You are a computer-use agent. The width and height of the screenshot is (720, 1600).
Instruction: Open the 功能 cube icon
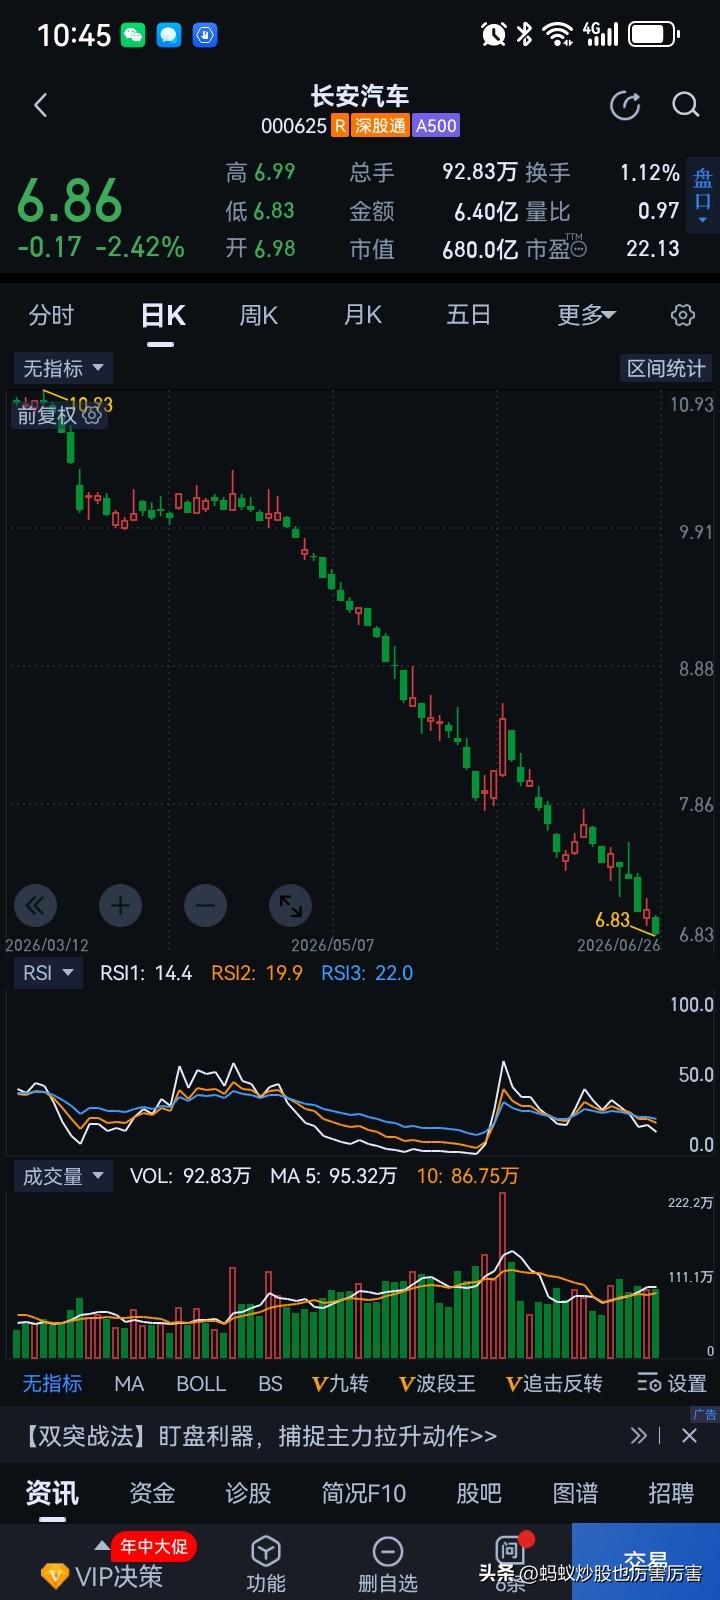pyautogui.click(x=266, y=1564)
